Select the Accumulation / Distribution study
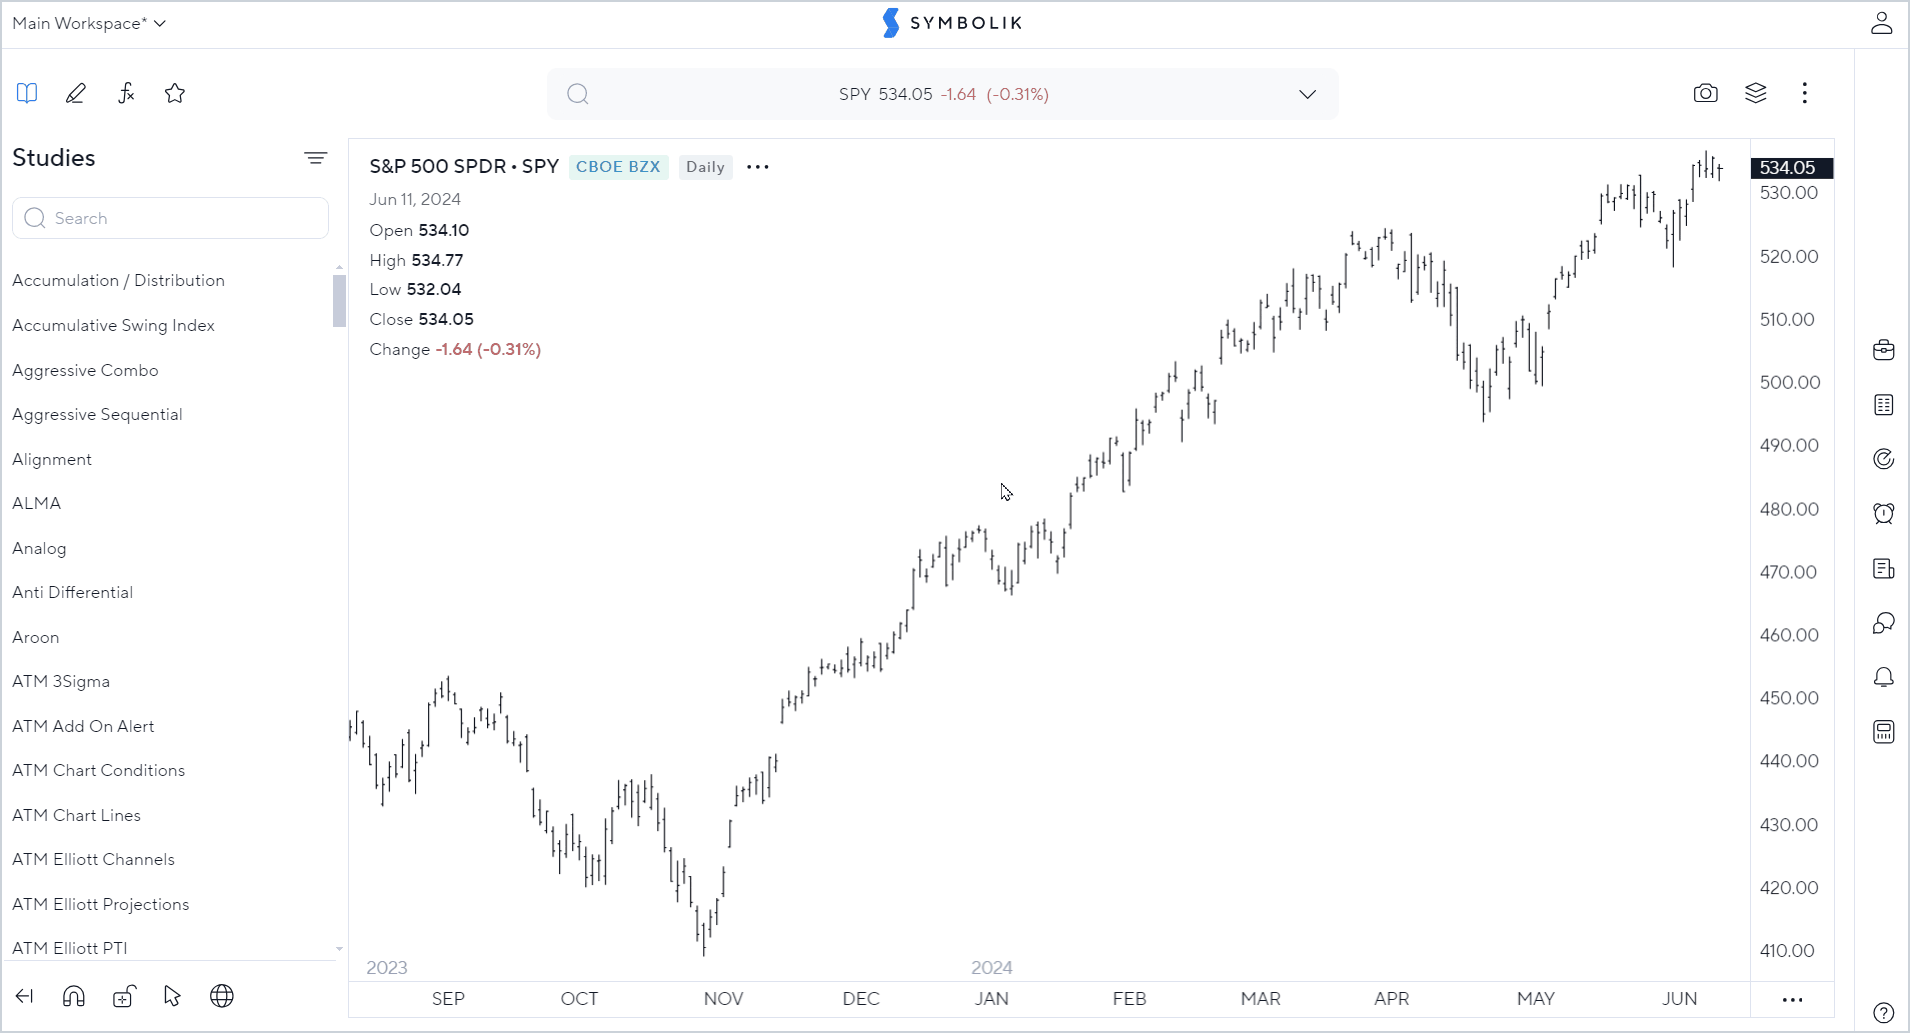The width and height of the screenshot is (1910, 1033). (x=118, y=280)
